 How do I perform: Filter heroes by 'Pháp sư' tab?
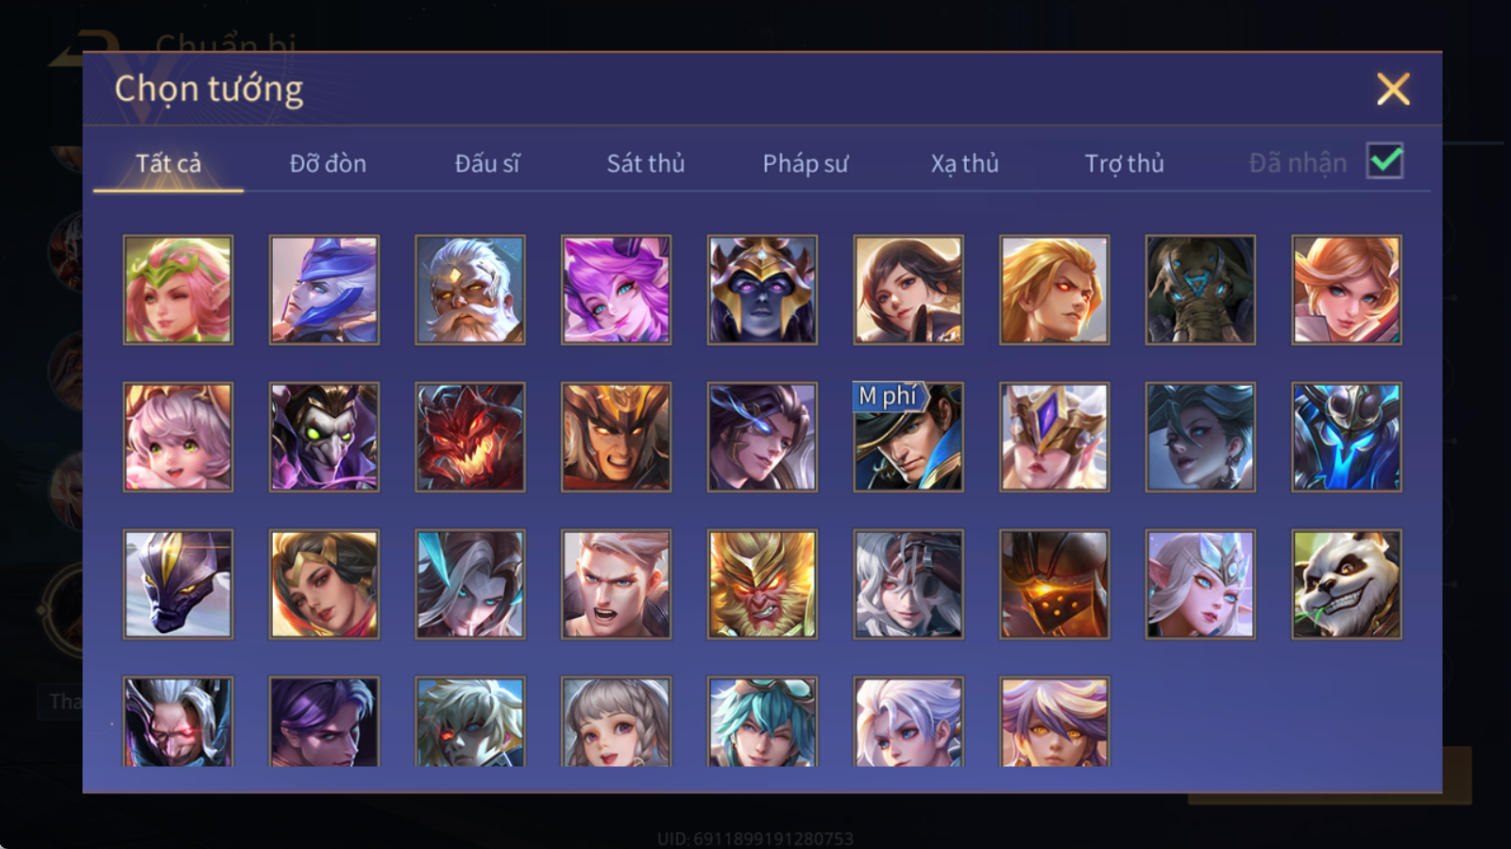pyautogui.click(x=805, y=163)
